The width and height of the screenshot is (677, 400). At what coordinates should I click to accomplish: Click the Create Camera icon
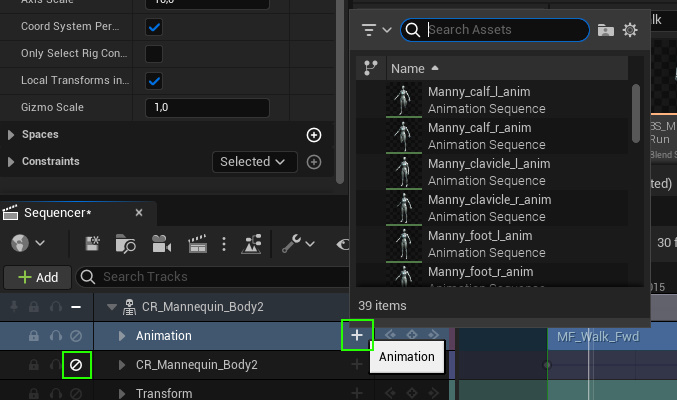[161, 244]
